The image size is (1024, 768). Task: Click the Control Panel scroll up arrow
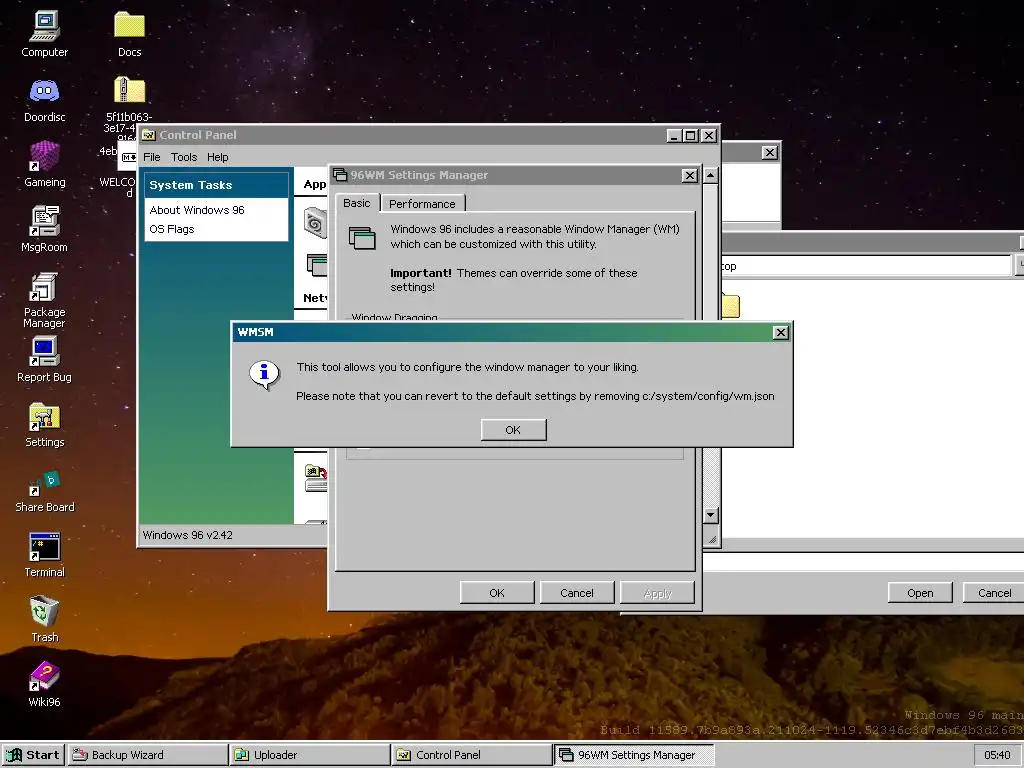pos(711,175)
